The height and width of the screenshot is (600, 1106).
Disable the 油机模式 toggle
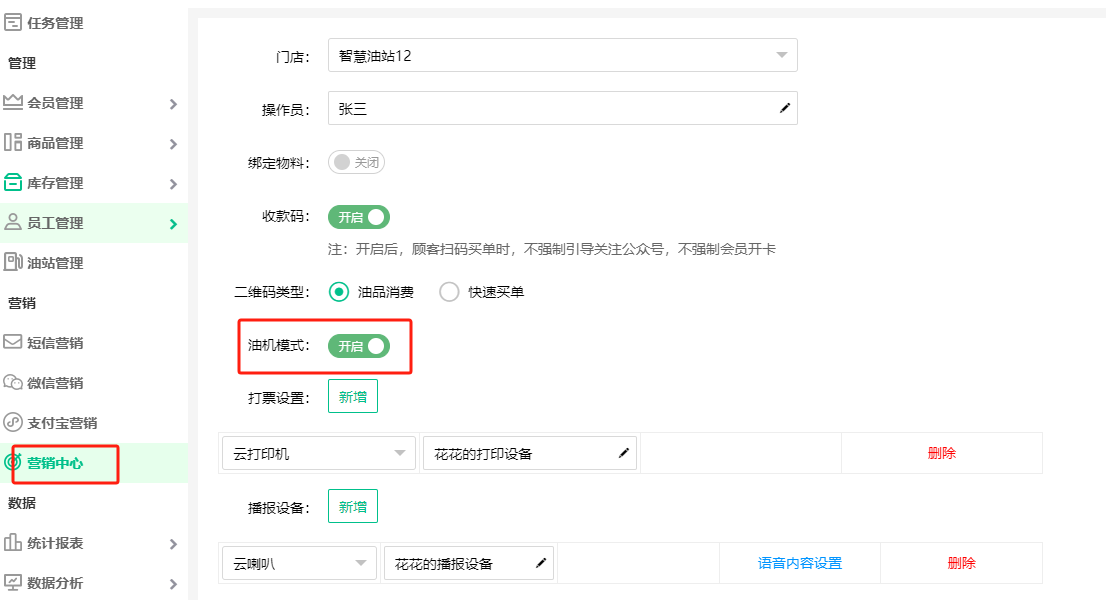358,346
